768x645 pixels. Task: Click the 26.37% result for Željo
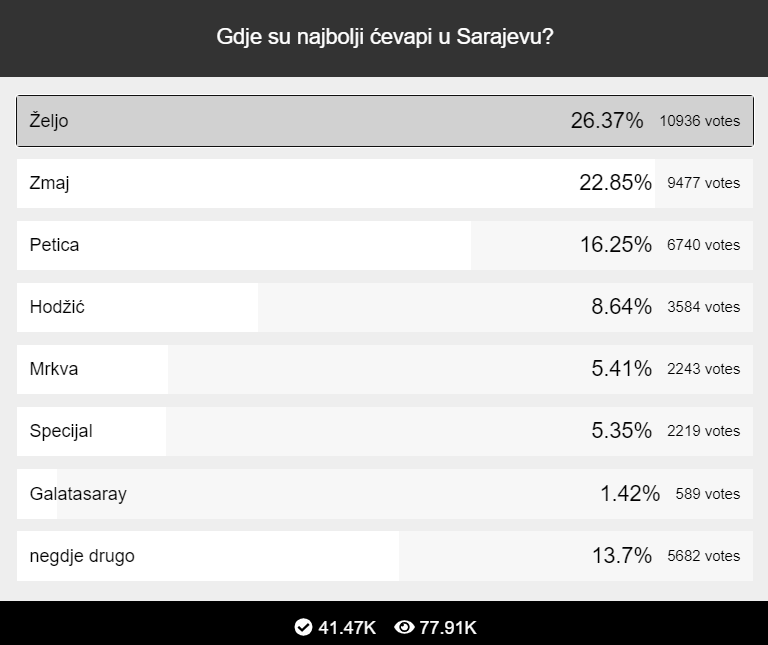(607, 121)
